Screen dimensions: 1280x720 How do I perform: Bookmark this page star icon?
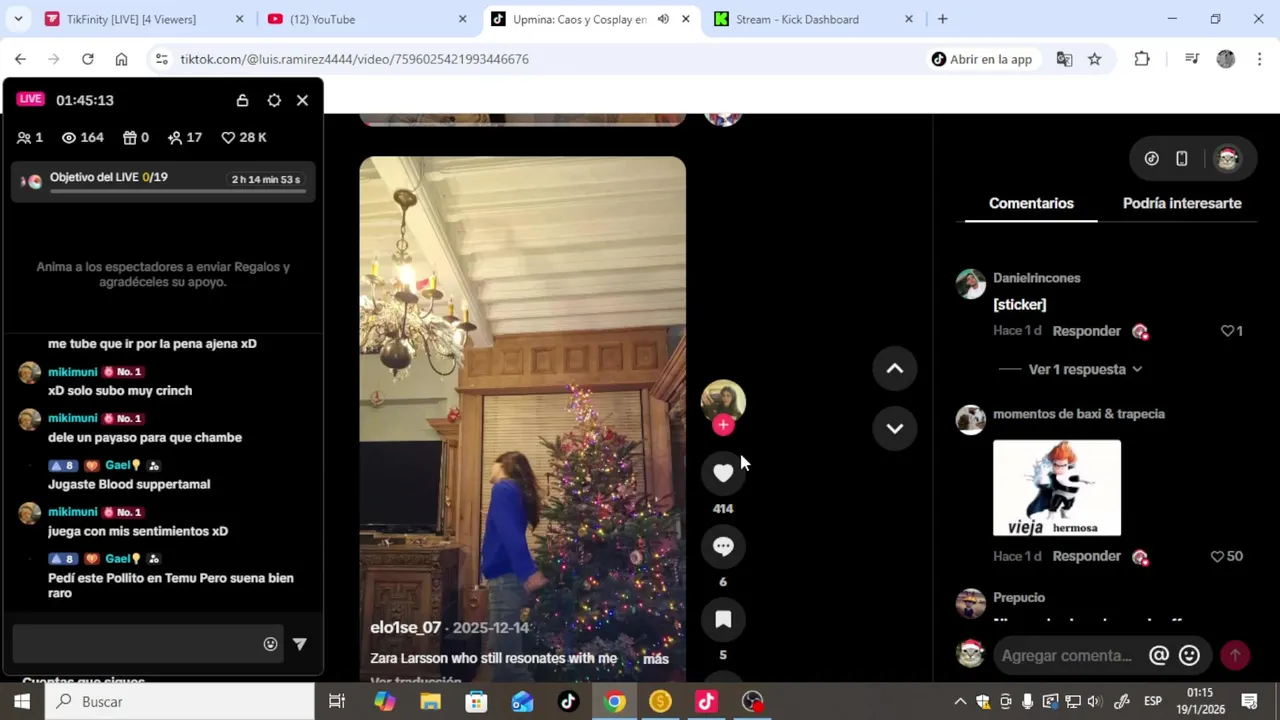[x=1095, y=59]
